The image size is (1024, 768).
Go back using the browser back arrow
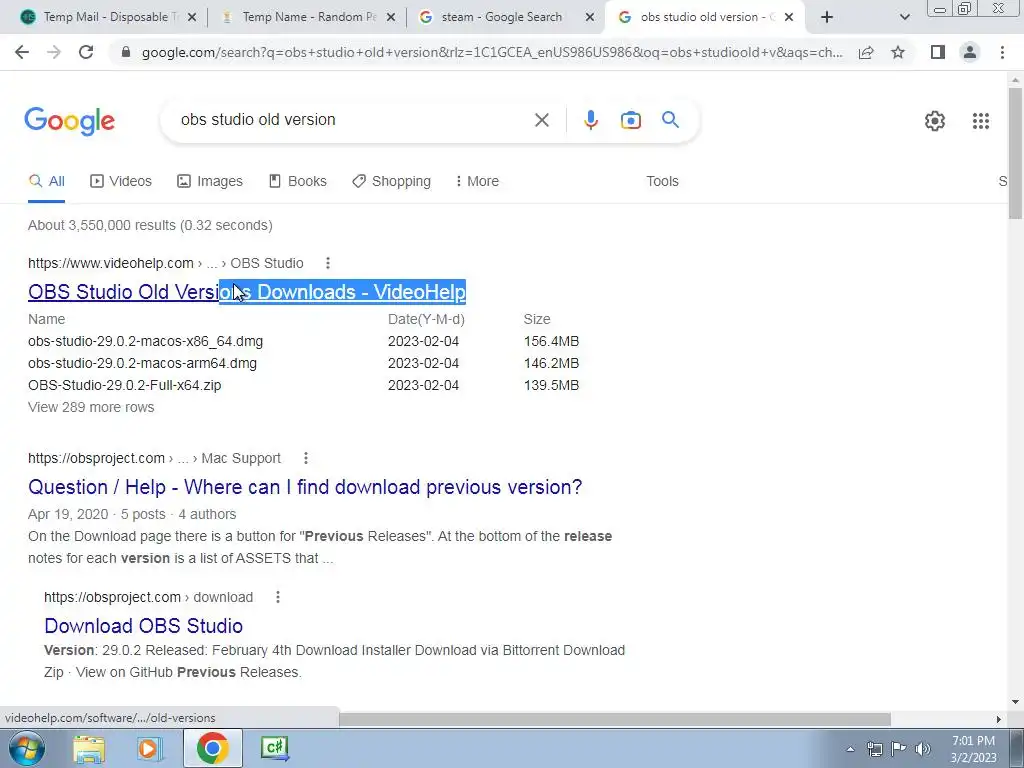coord(22,52)
